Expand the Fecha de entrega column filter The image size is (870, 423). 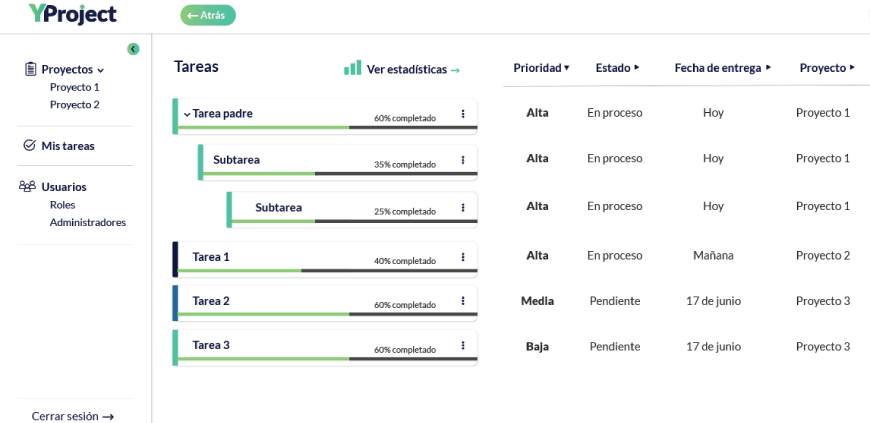click(x=722, y=68)
